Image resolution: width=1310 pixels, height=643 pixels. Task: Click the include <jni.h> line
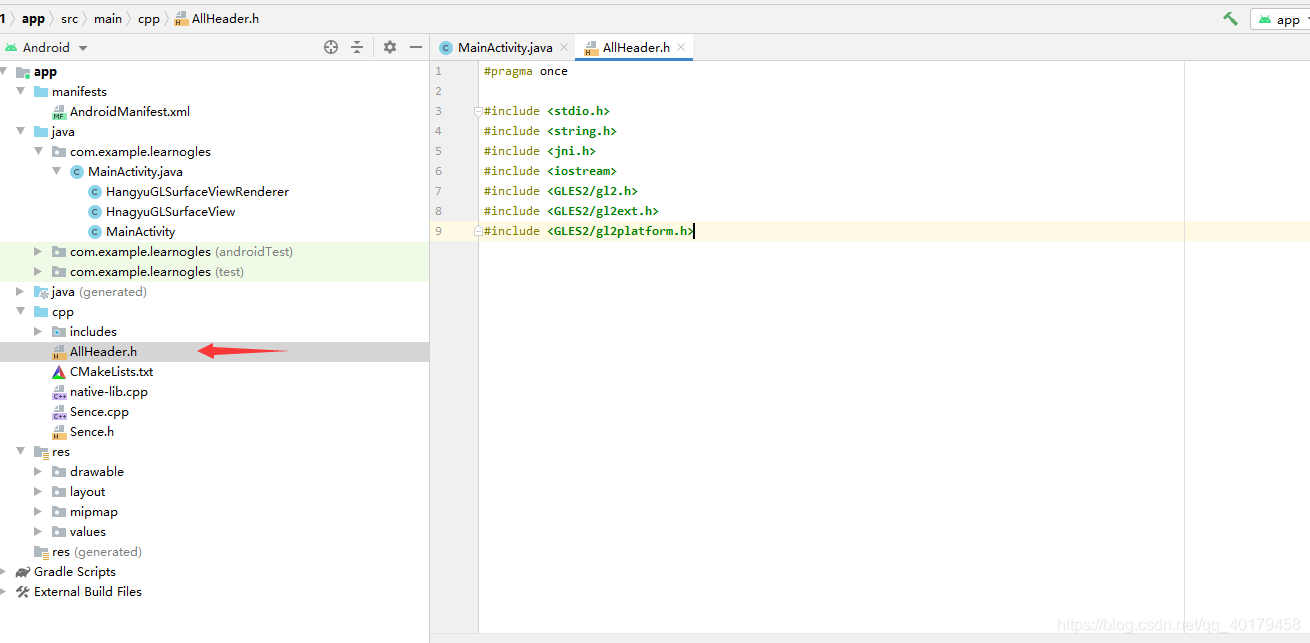[540, 151]
